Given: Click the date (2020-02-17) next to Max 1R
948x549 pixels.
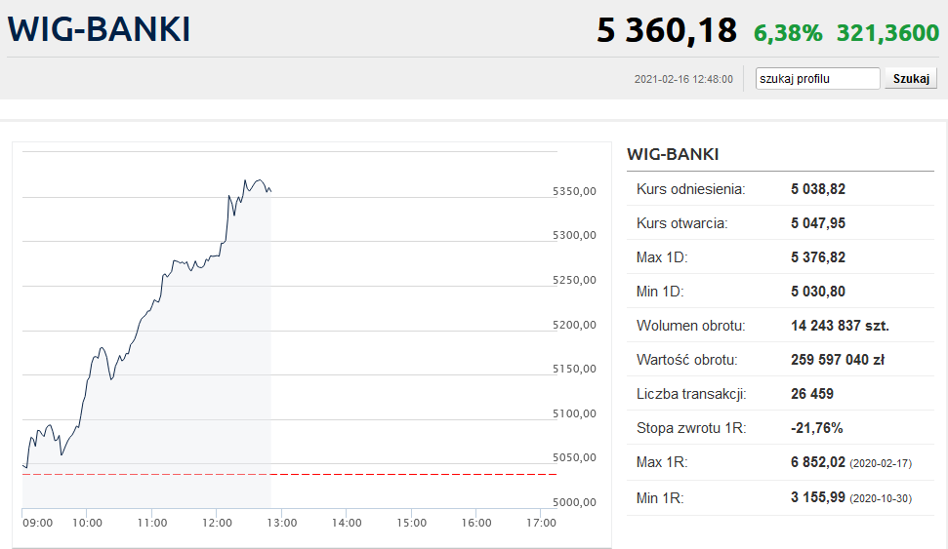Looking at the screenshot, I should 880,464.
